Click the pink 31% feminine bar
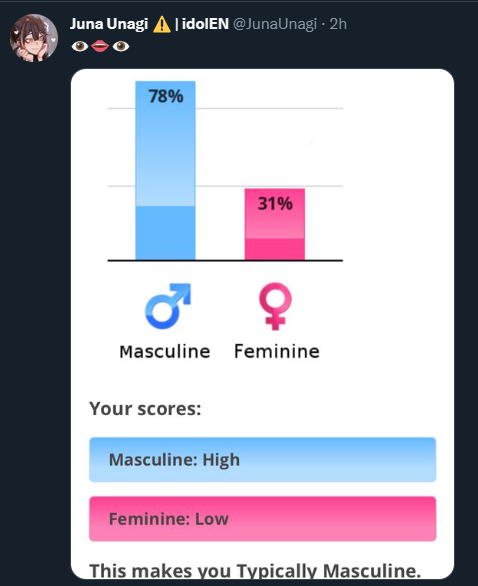The width and height of the screenshot is (478, 586). point(275,224)
